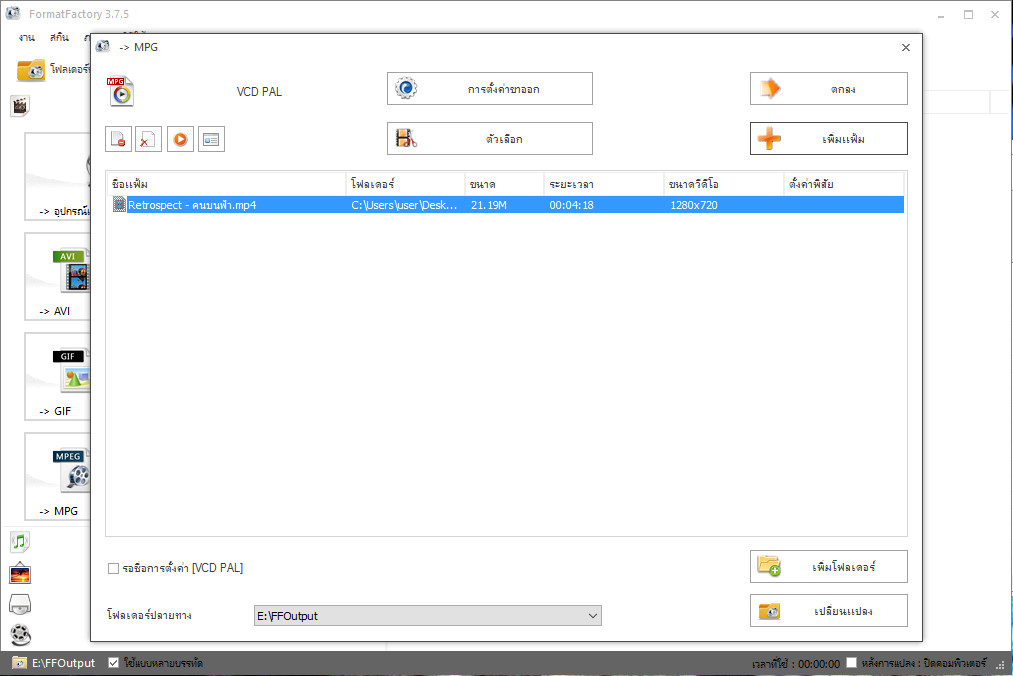Confirm with the OK (ตกลง) button
This screenshot has height=676, width=1013.
tap(828, 89)
